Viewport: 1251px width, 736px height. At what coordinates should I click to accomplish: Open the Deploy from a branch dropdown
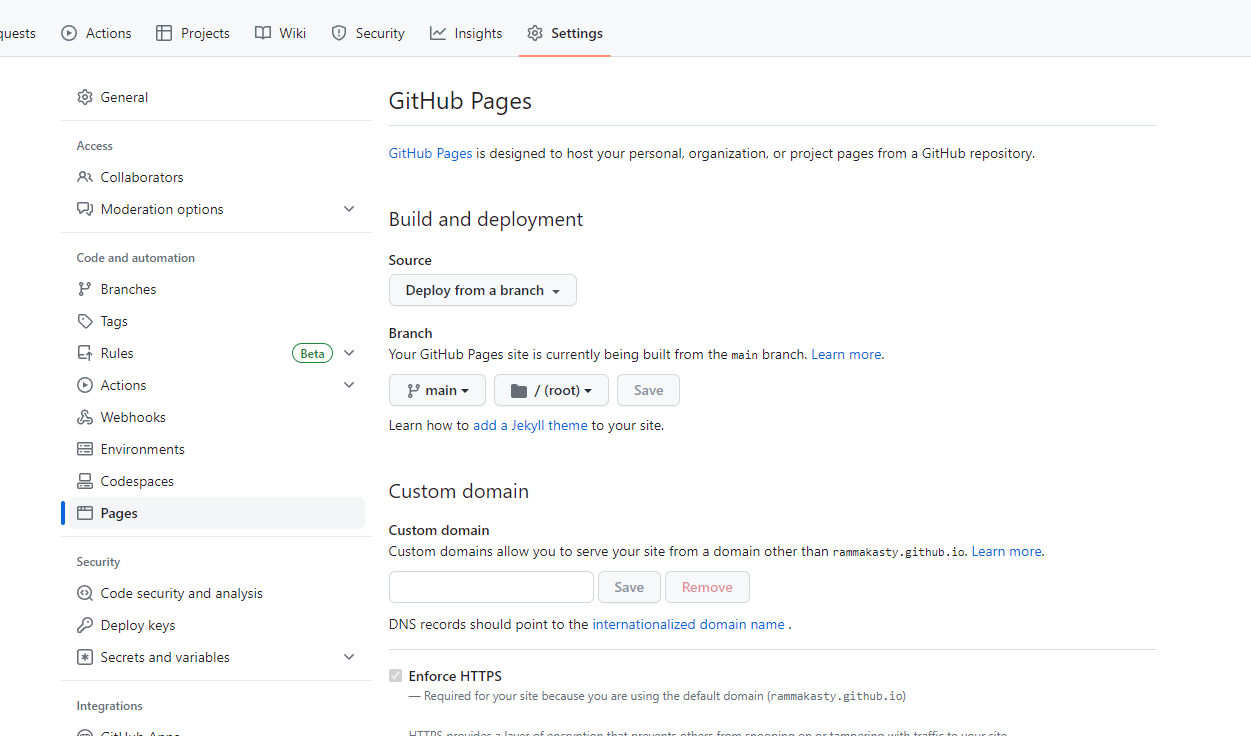[x=483, y=290]
